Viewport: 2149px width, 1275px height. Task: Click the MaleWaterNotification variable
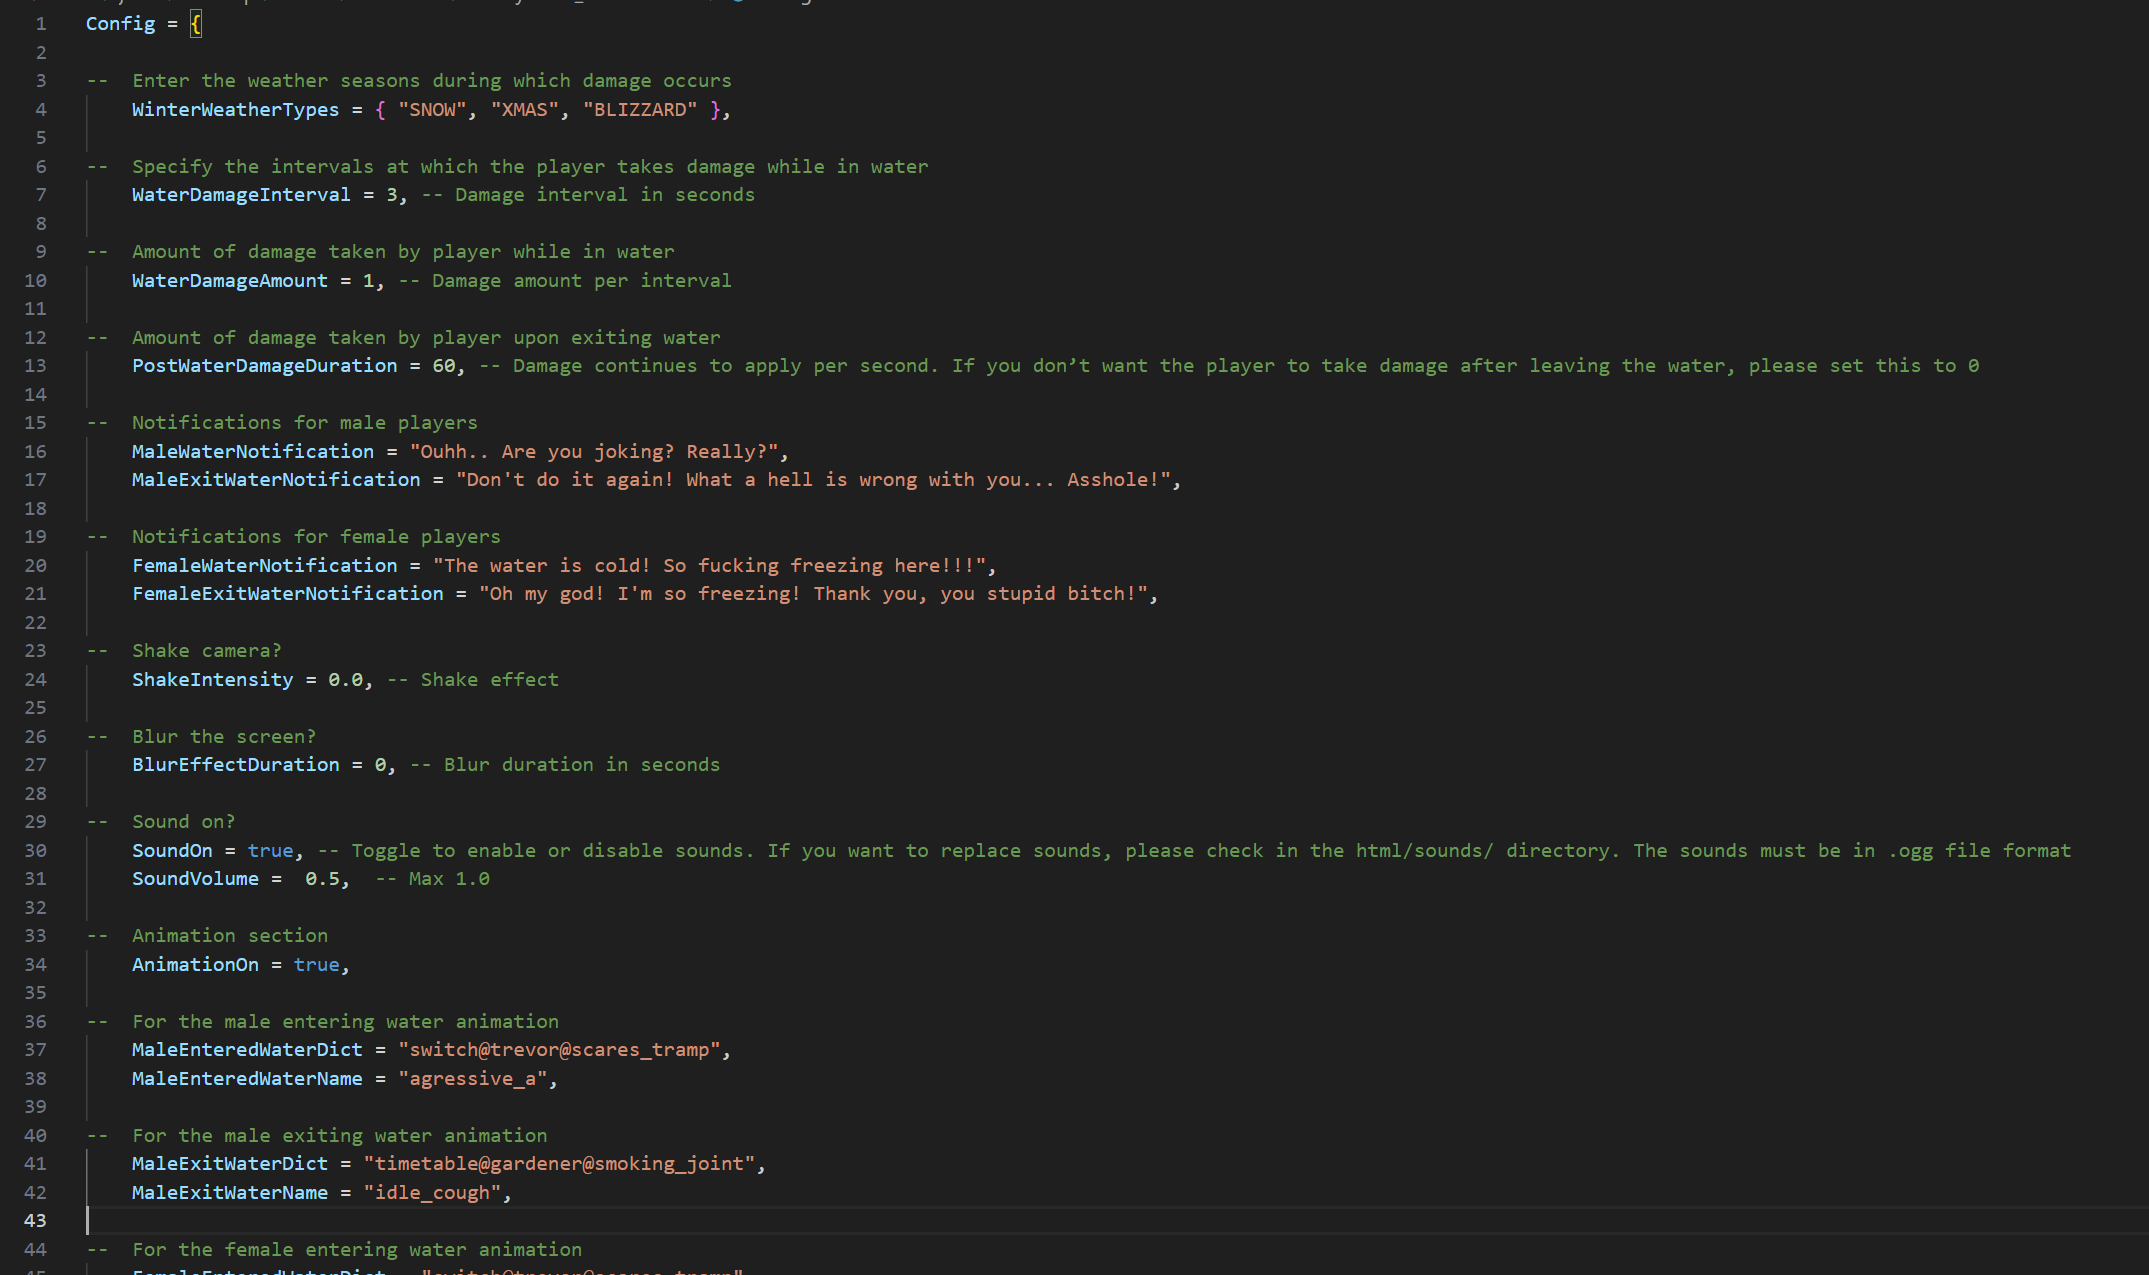(x=252, y=452)
